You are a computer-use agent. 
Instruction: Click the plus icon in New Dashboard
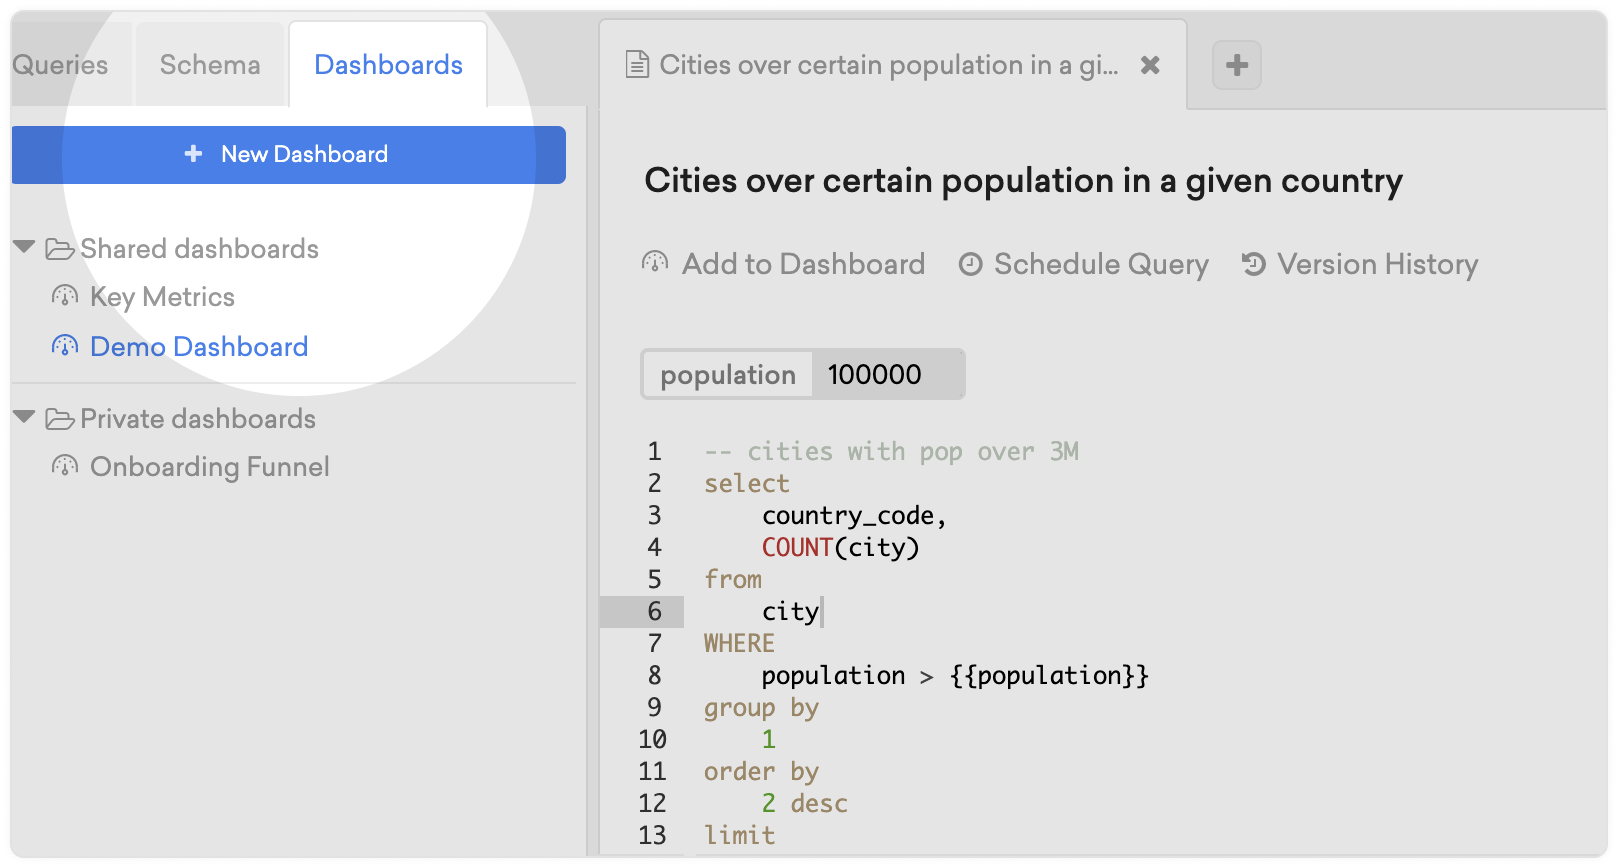[194, 154]
